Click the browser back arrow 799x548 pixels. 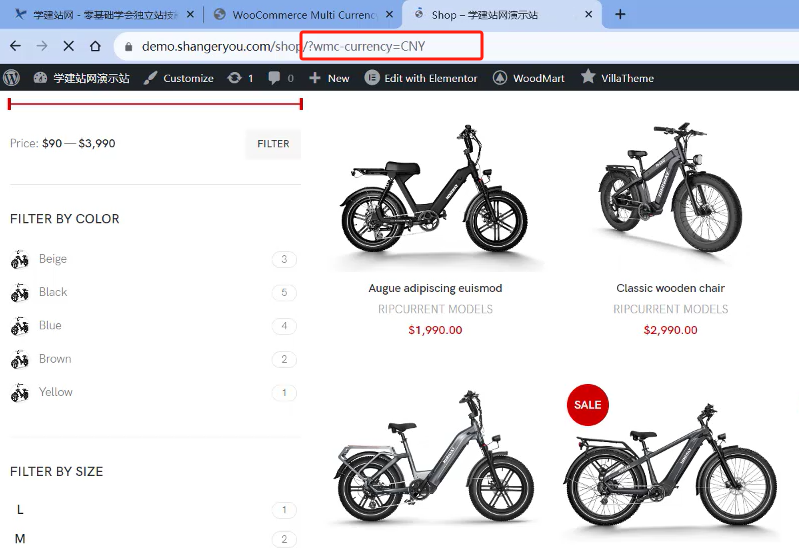pos(15,46)
